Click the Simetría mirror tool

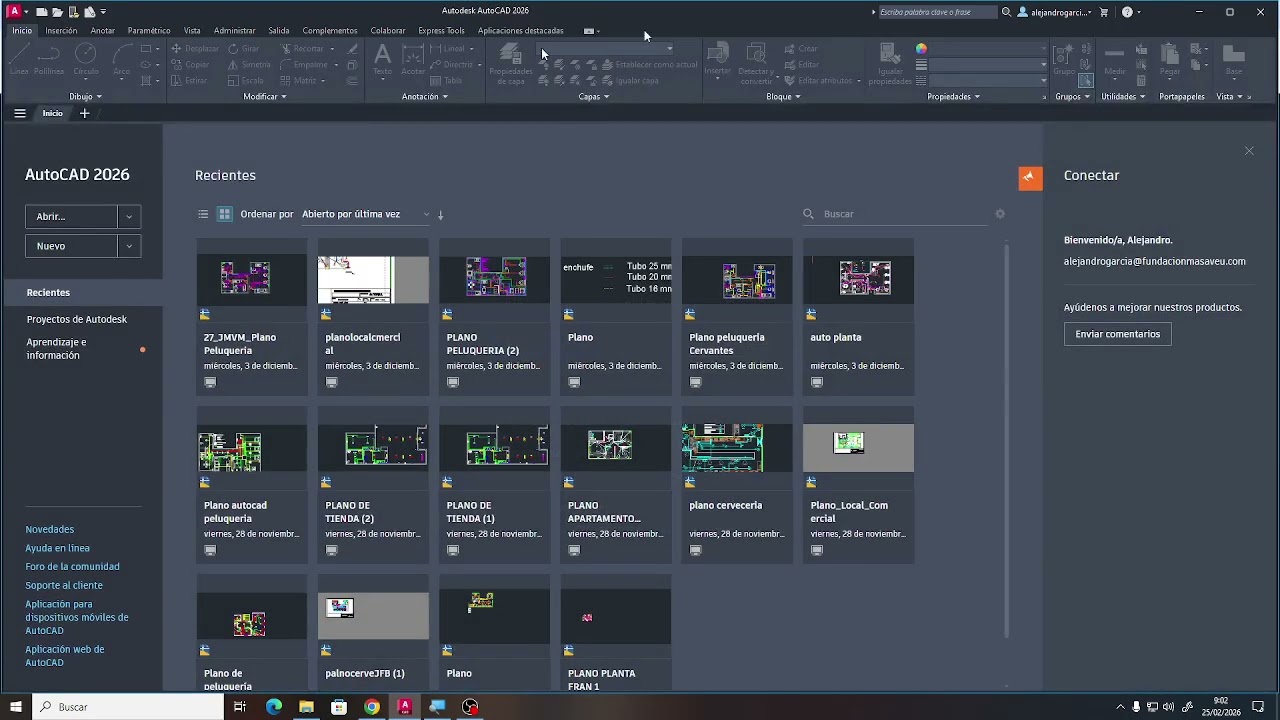(249, 64)
